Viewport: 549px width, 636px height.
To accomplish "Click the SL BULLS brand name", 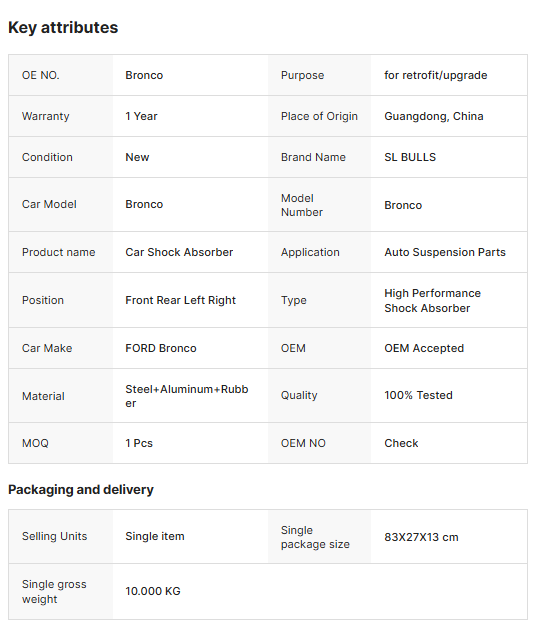I will 410,157.
